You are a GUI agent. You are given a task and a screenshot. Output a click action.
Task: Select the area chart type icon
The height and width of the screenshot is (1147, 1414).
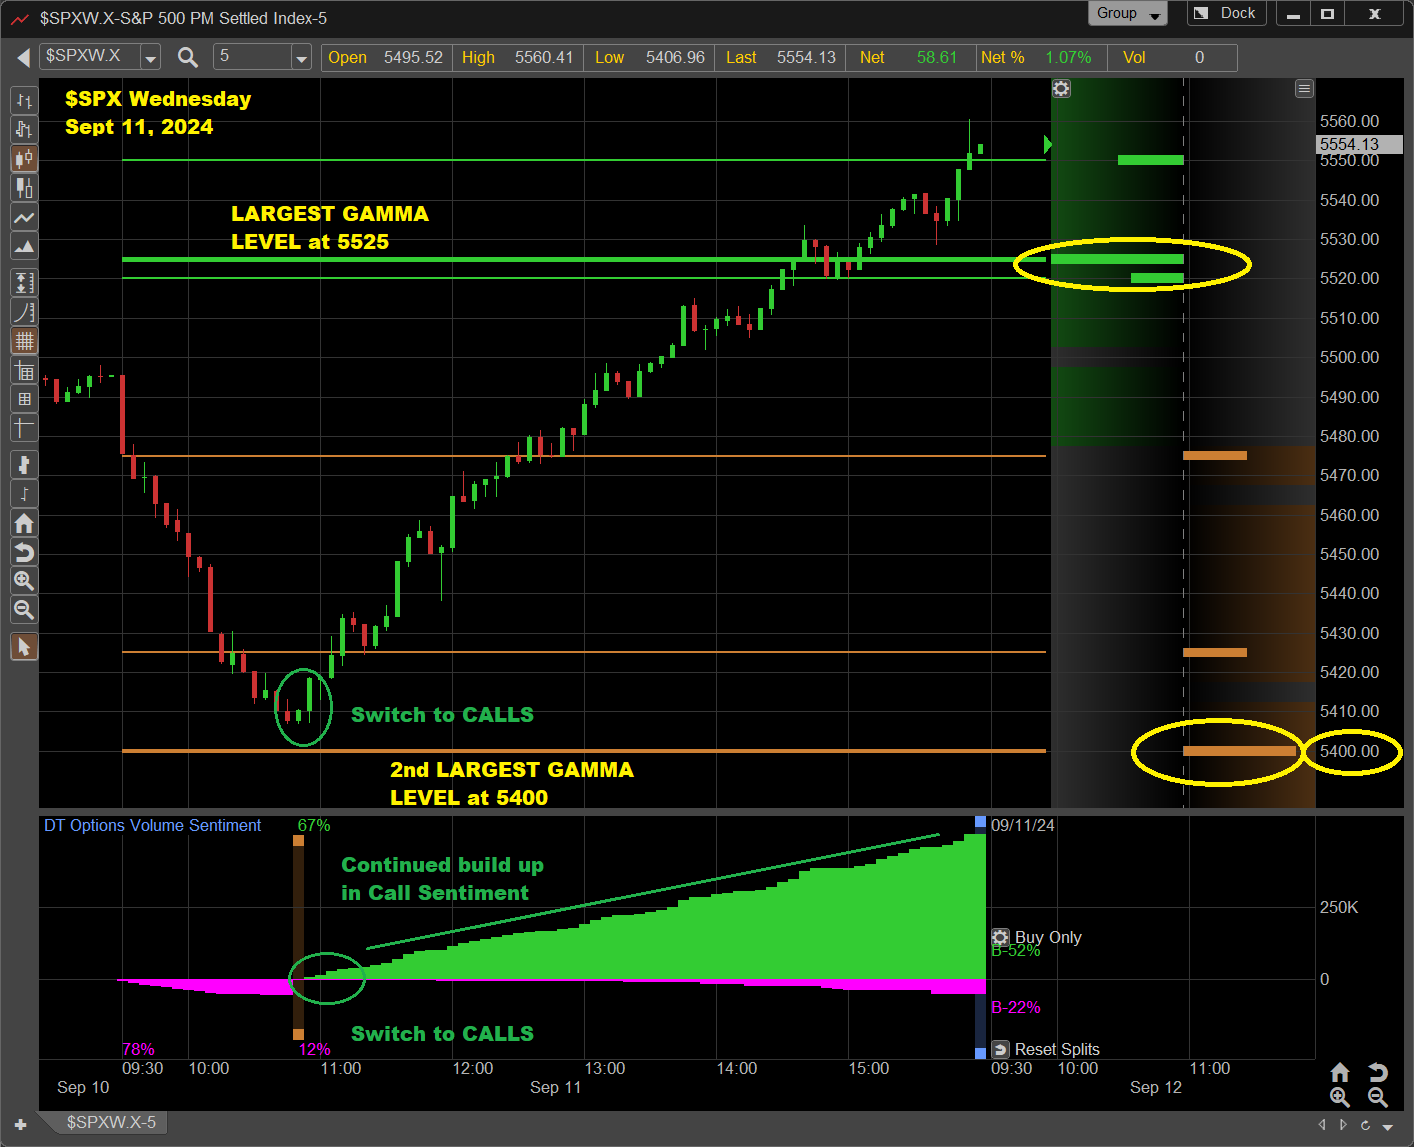click(24, 246)
